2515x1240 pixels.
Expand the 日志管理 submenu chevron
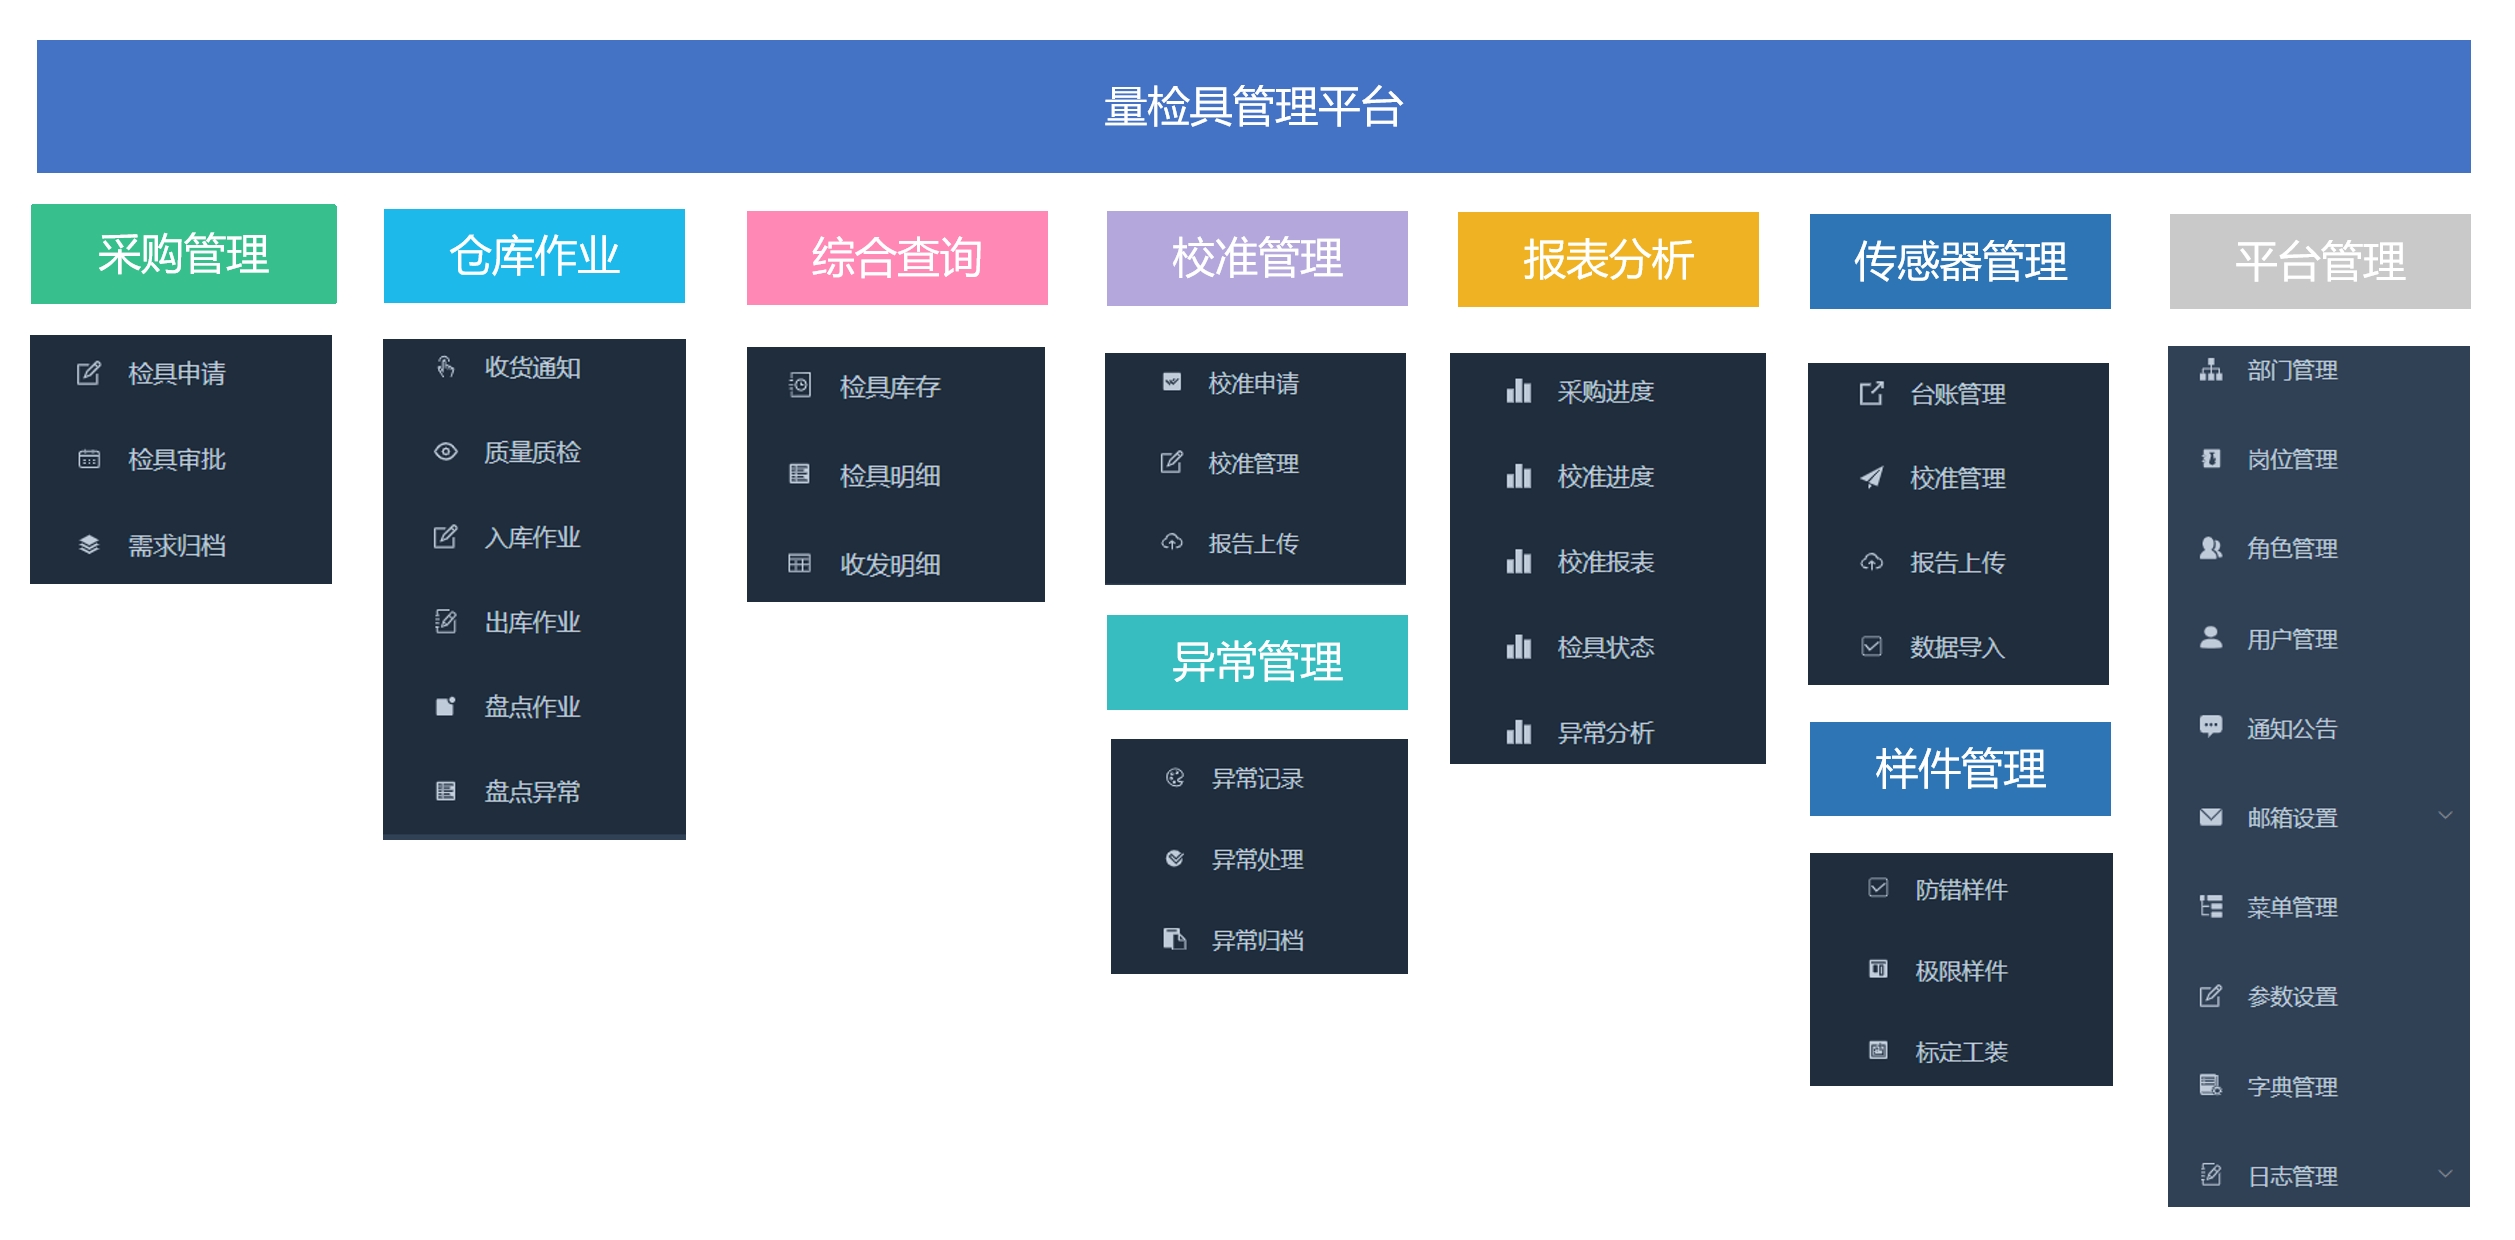tap(2445, 1173)
